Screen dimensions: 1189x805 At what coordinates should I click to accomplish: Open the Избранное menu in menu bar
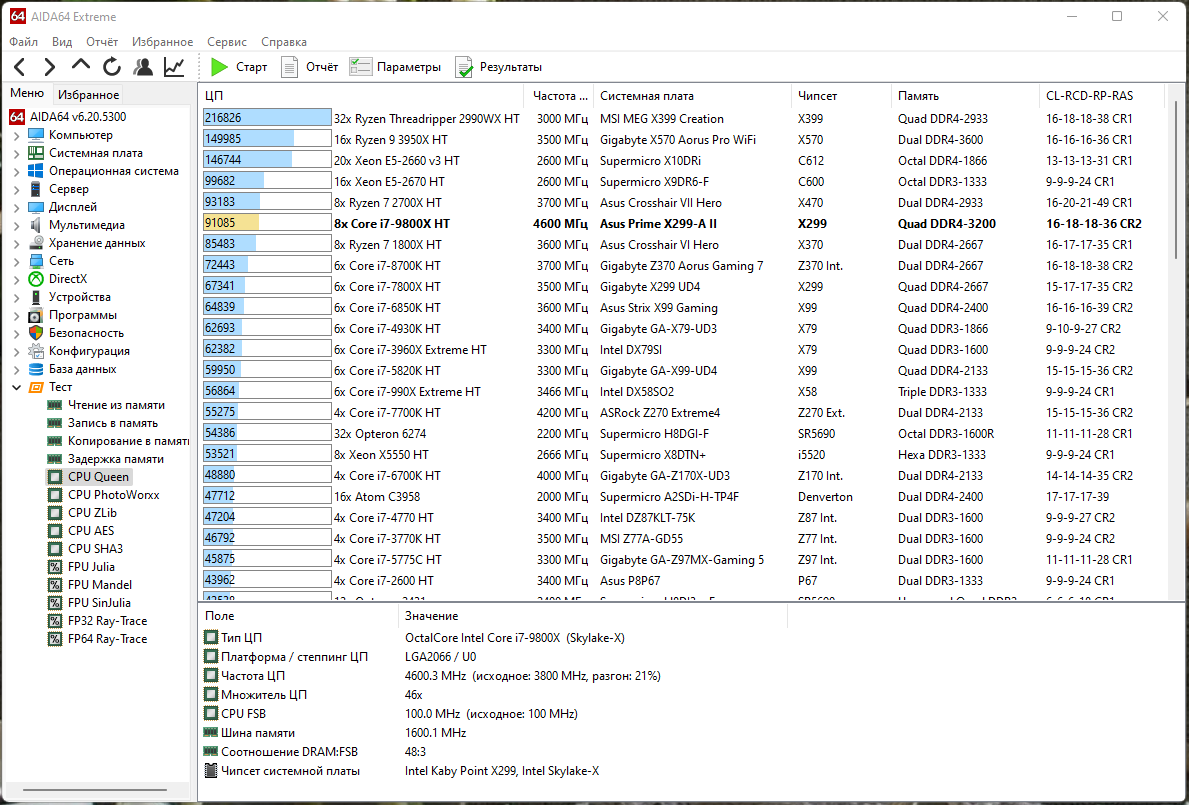162,42
